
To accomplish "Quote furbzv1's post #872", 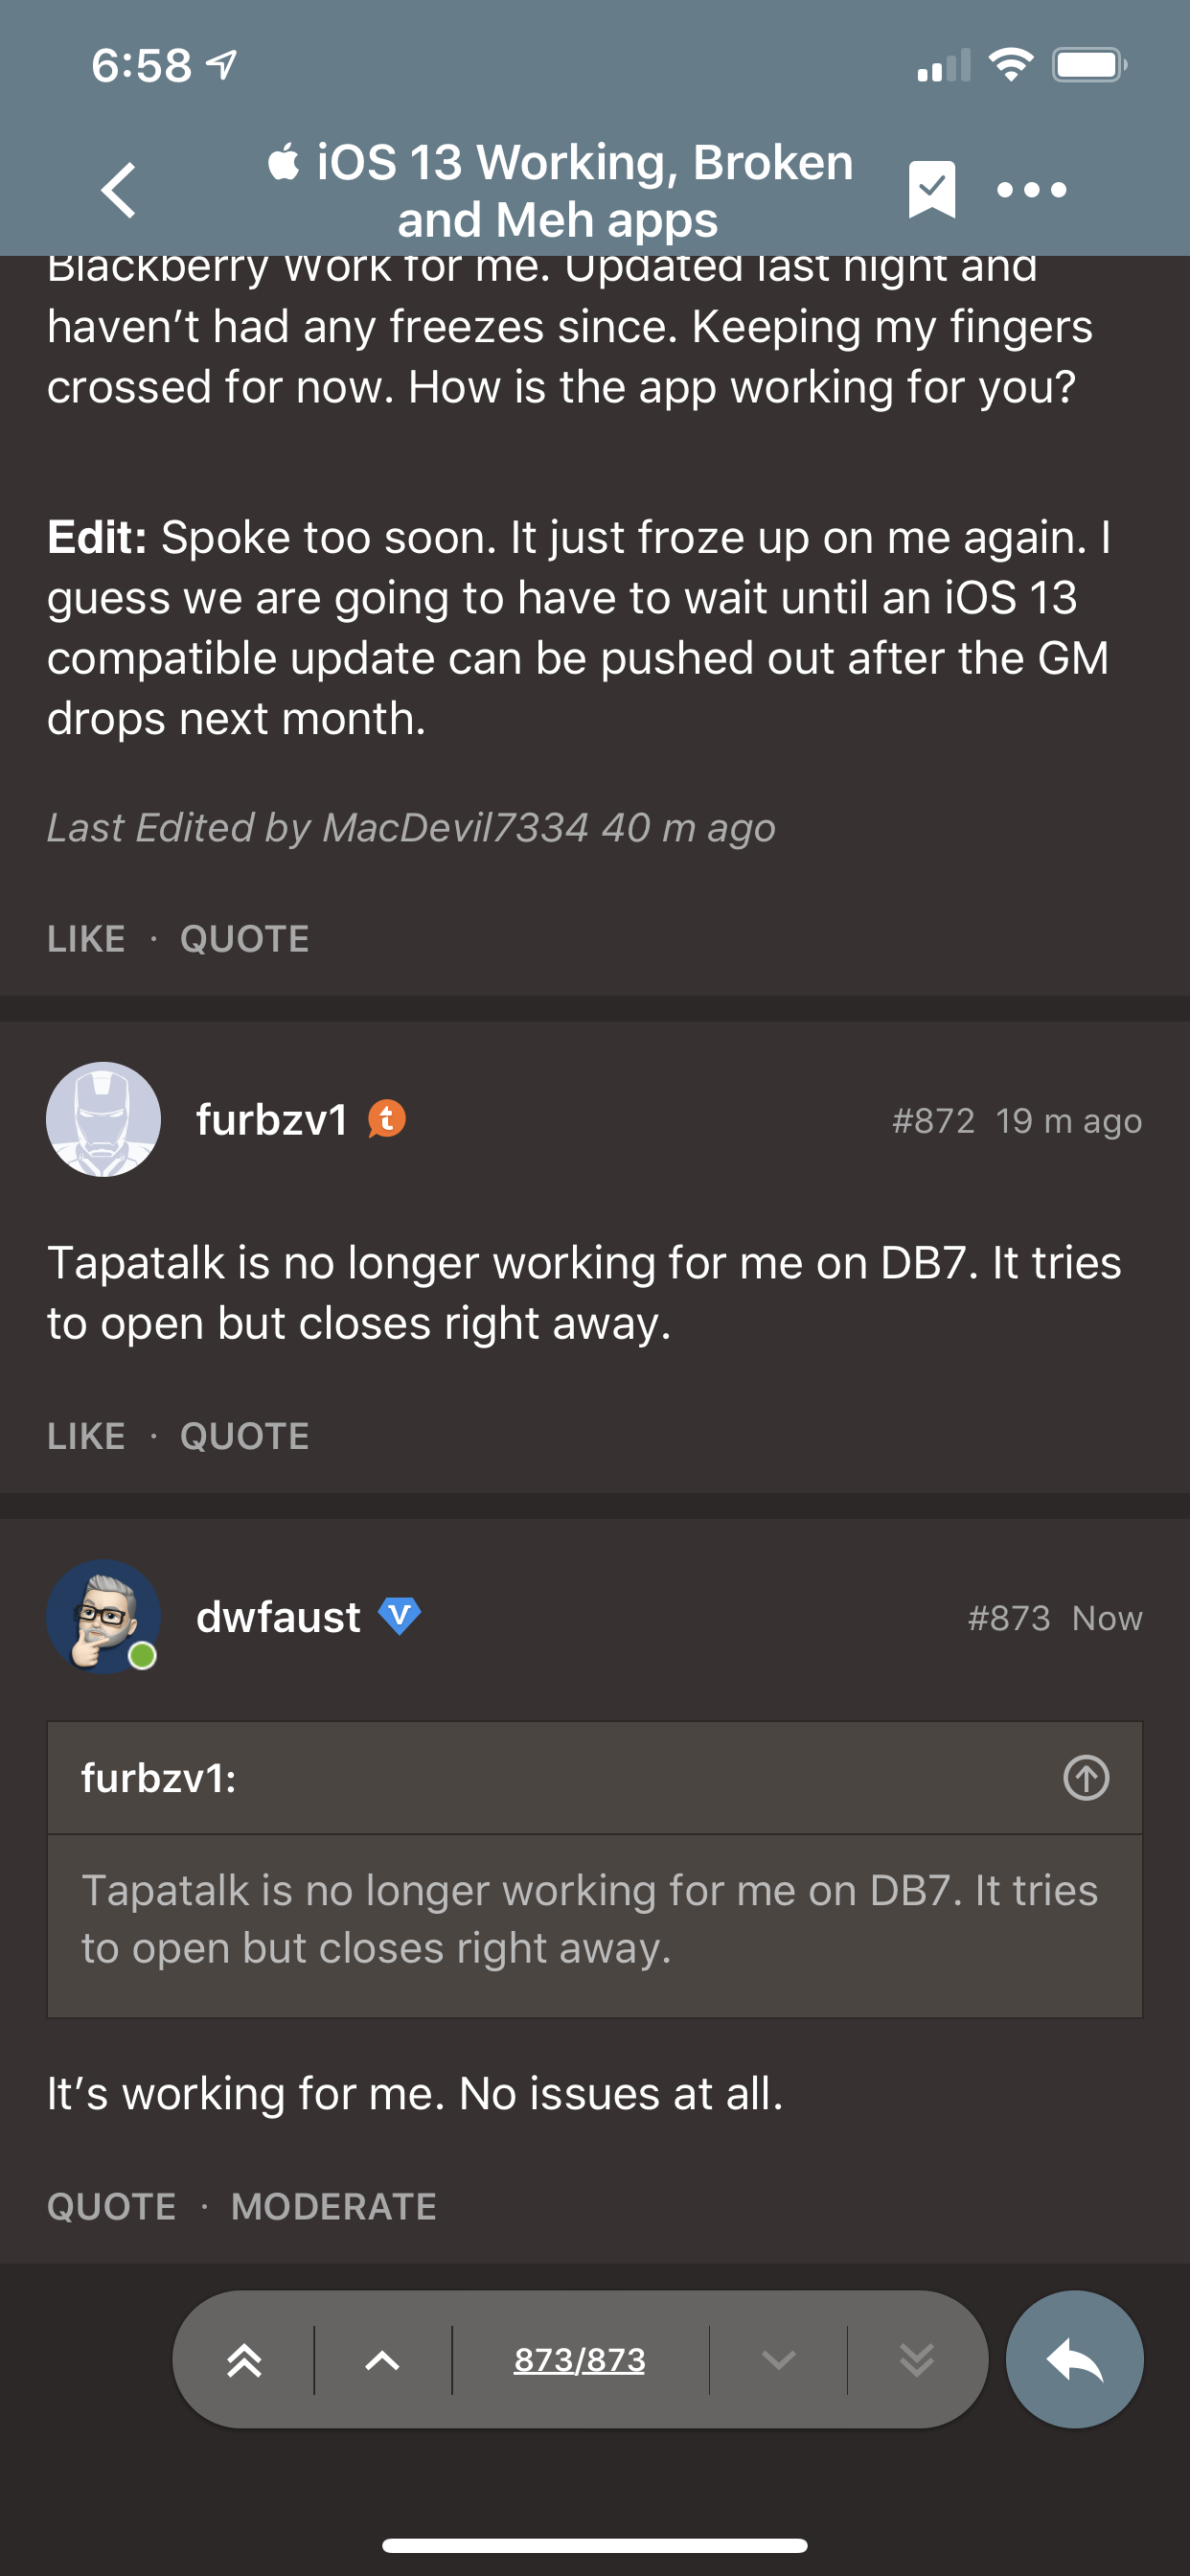I will pos(244,1436).
